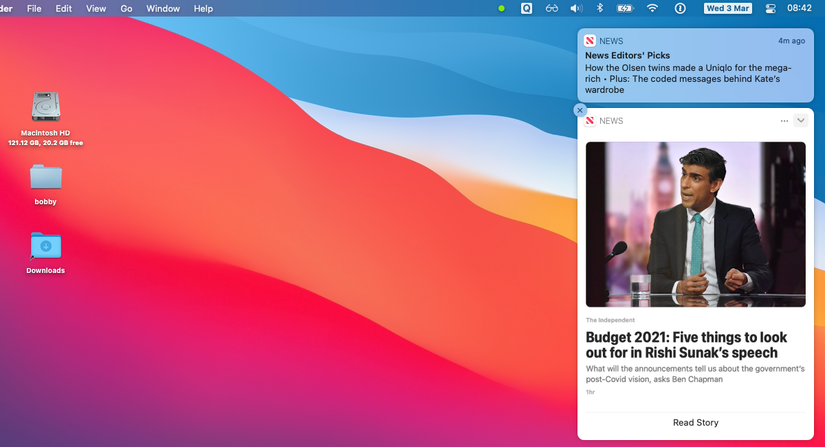The image size is (825, 447).
Task: Click the 1hr article age label
Action: (590, 392)
